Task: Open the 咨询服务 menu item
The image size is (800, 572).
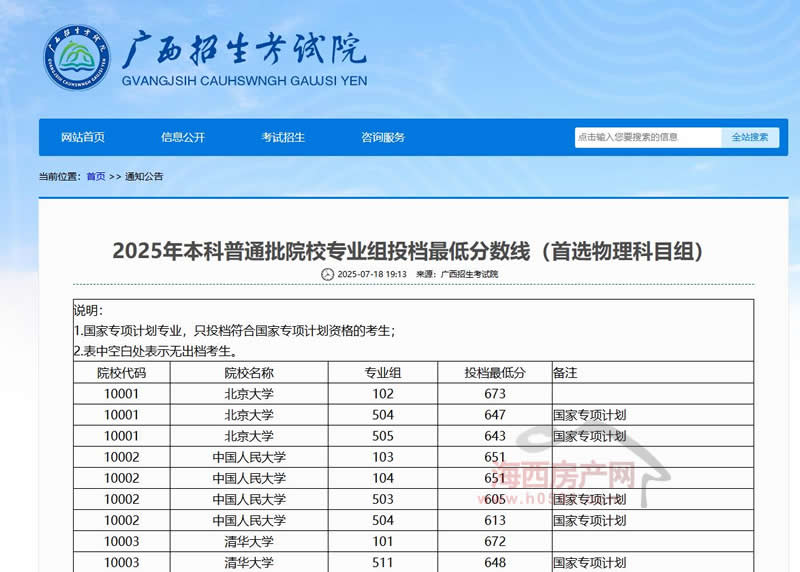Action: click(383, 137)
